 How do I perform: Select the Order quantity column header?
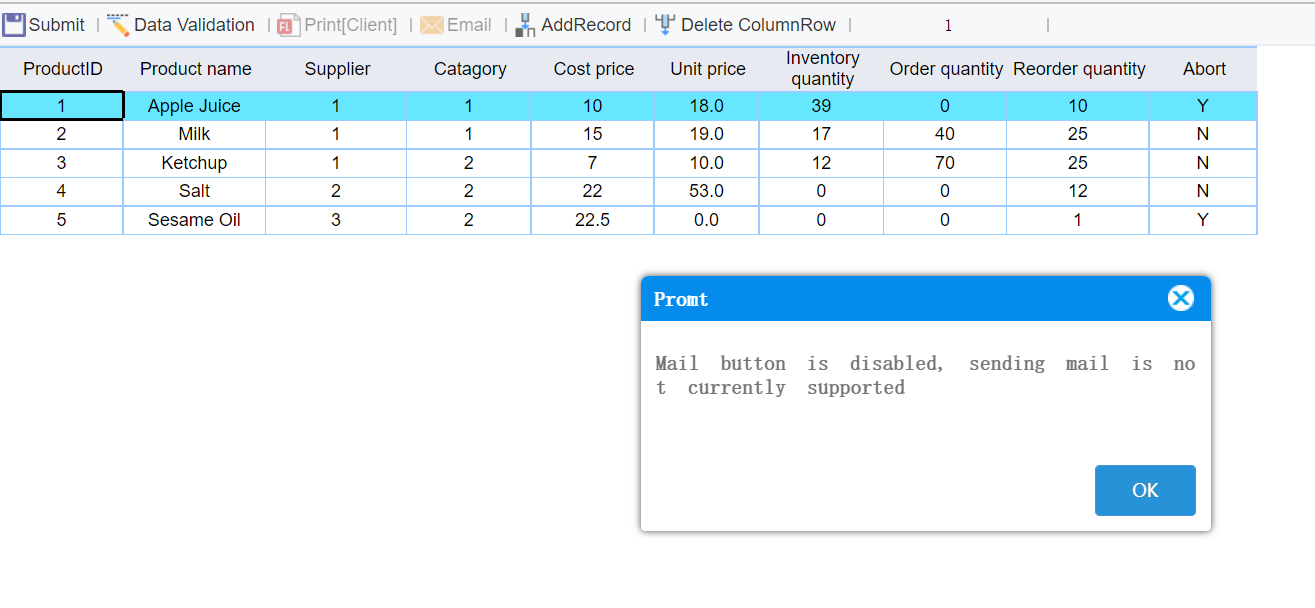click(x=945, y=69)
